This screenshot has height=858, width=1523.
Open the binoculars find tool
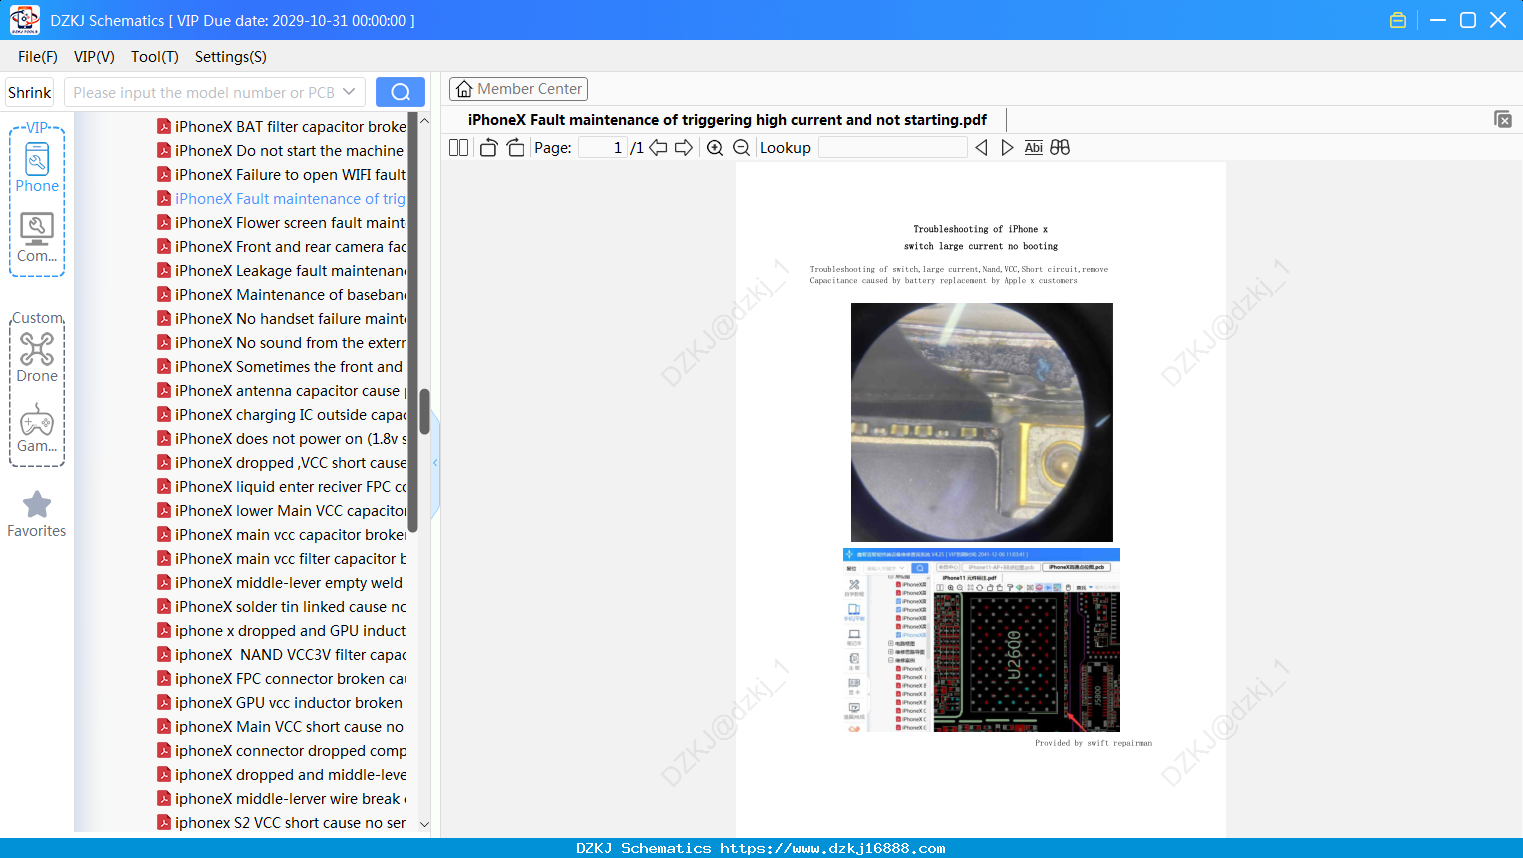1060,147
